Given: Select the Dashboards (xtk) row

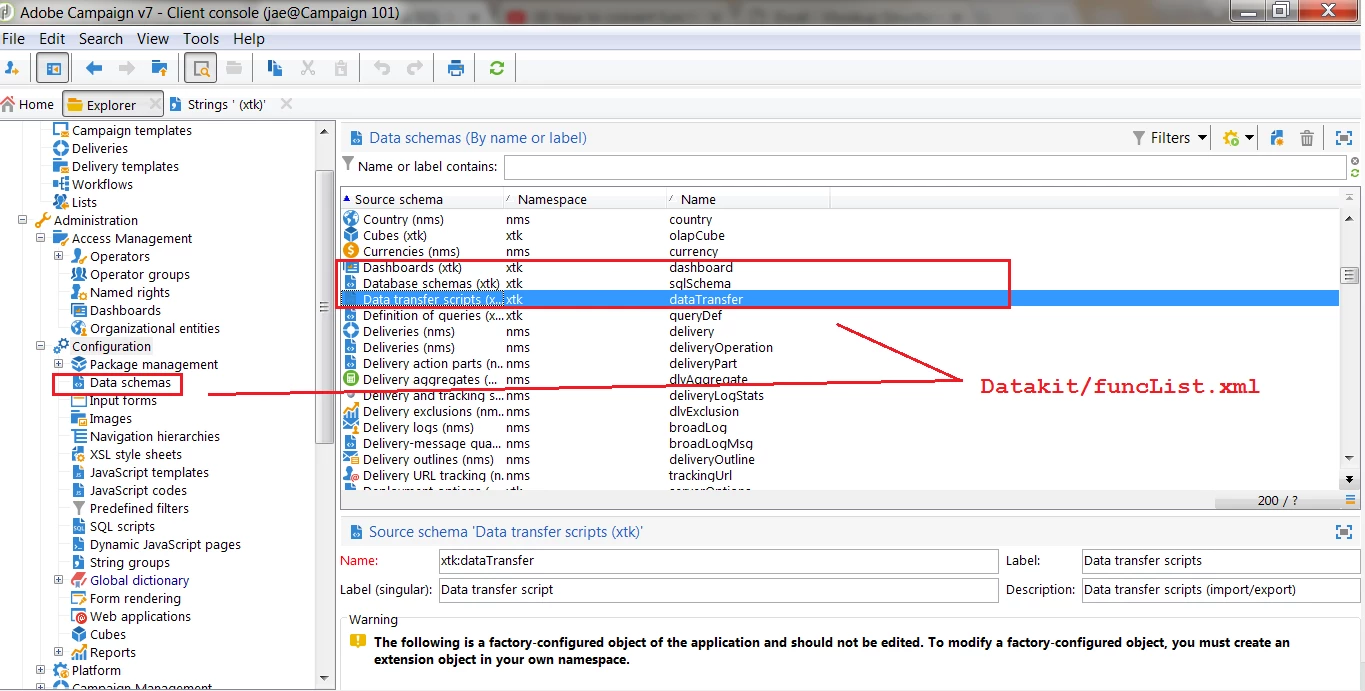Looking at the screenshot, I should pyautogui.click(x=840, y=267).
